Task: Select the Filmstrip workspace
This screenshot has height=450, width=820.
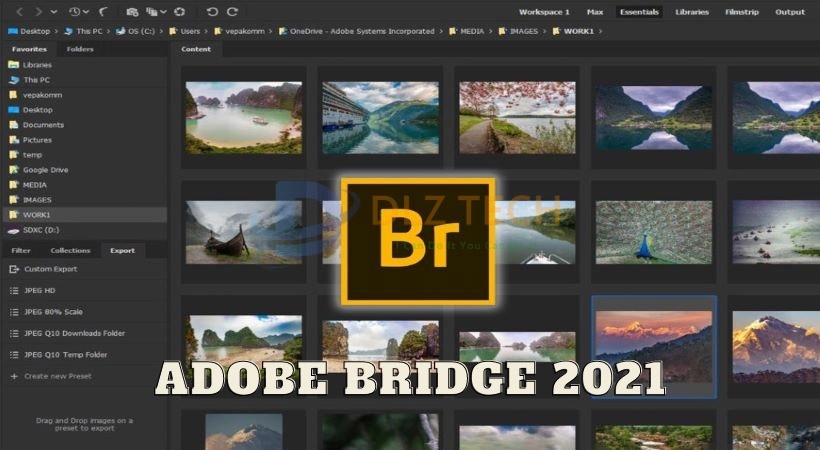Action: [743, 12]
